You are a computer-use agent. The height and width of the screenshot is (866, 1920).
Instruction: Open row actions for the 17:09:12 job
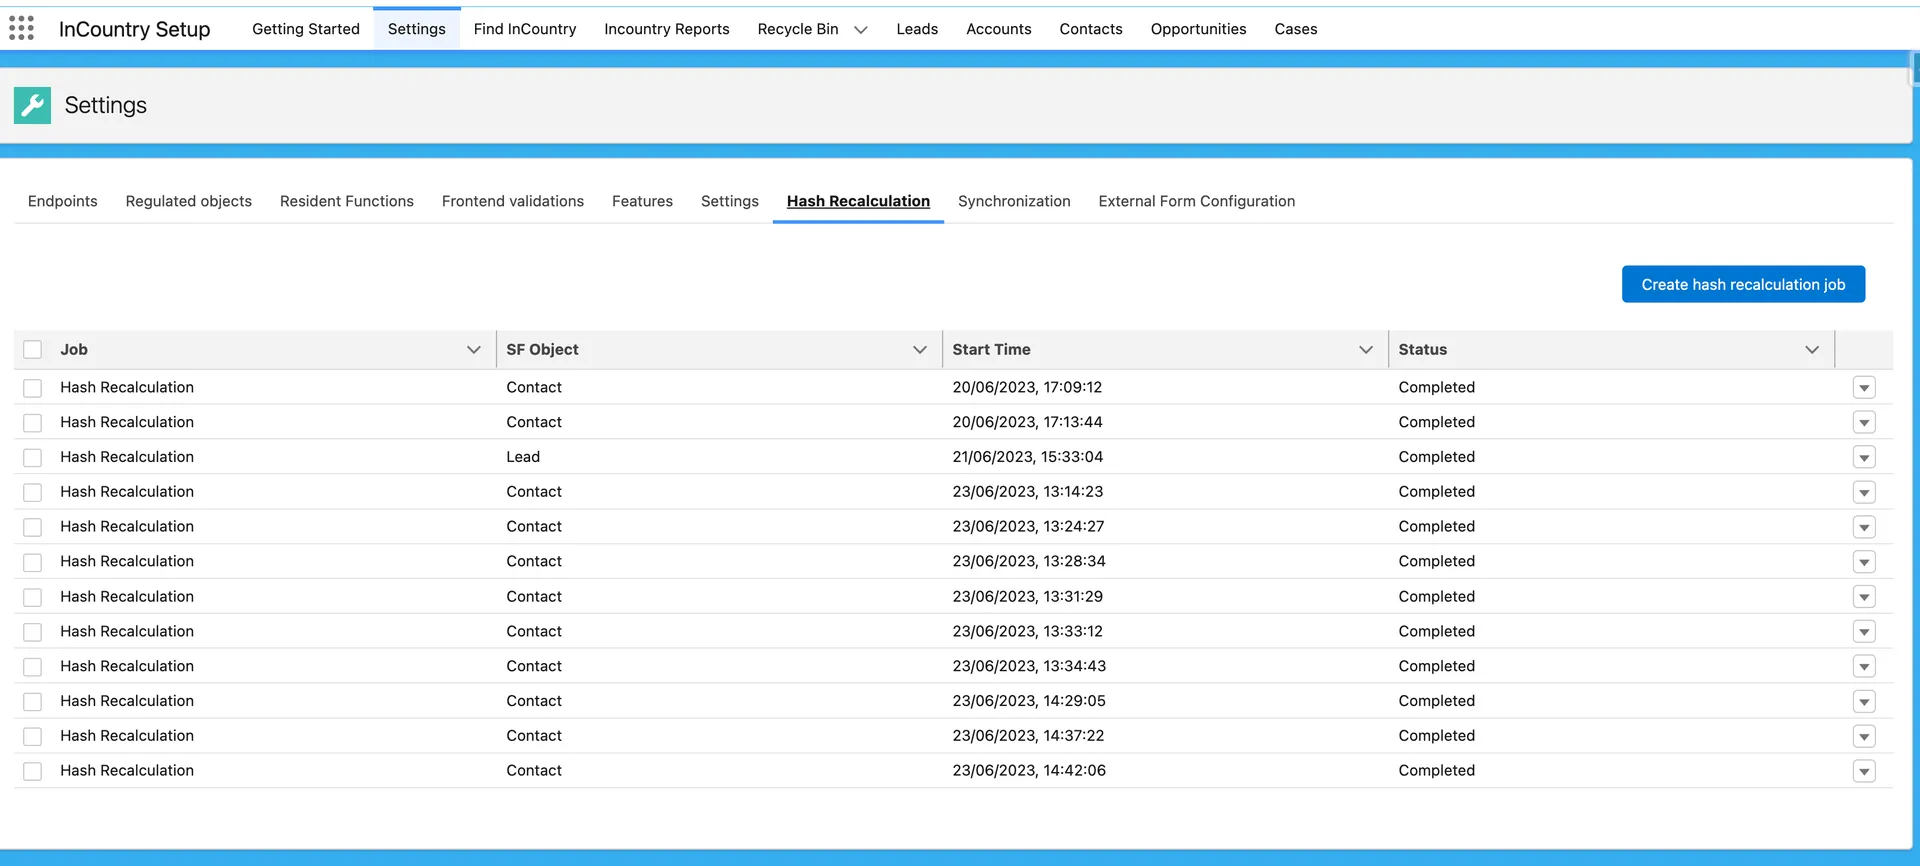pos(1863,388)
